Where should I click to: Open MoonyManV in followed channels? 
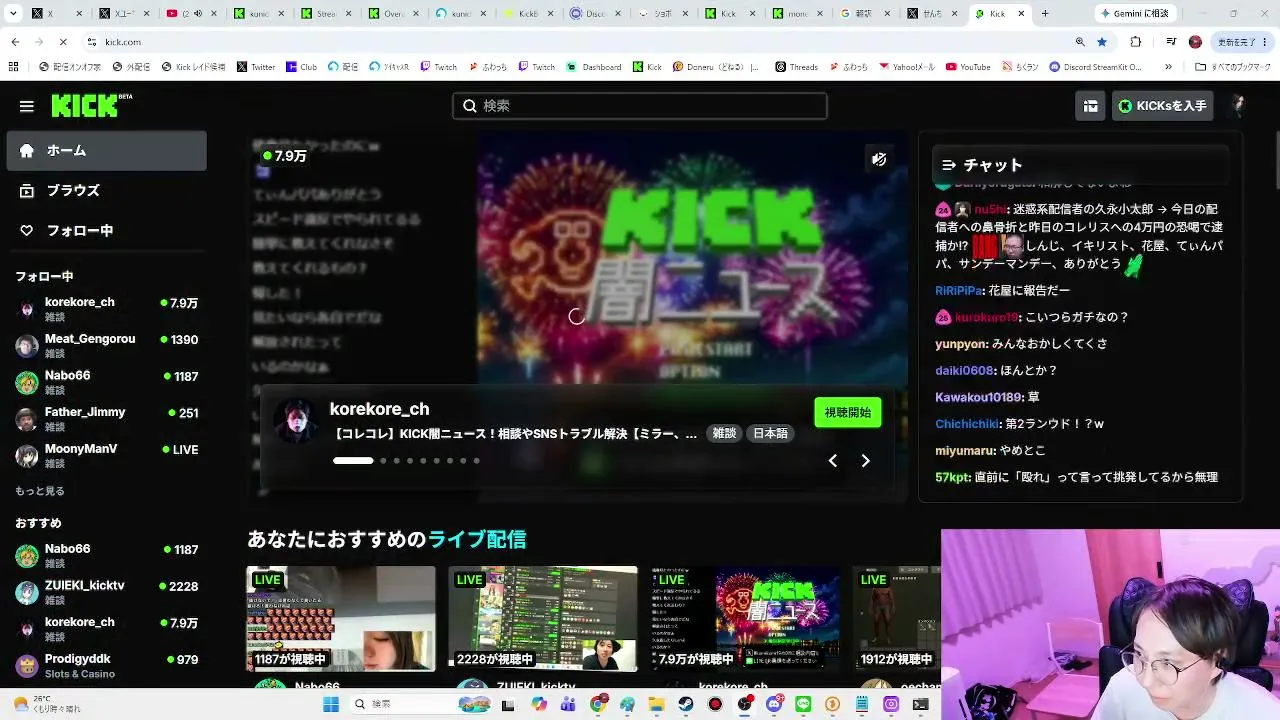tap(107, 456)
